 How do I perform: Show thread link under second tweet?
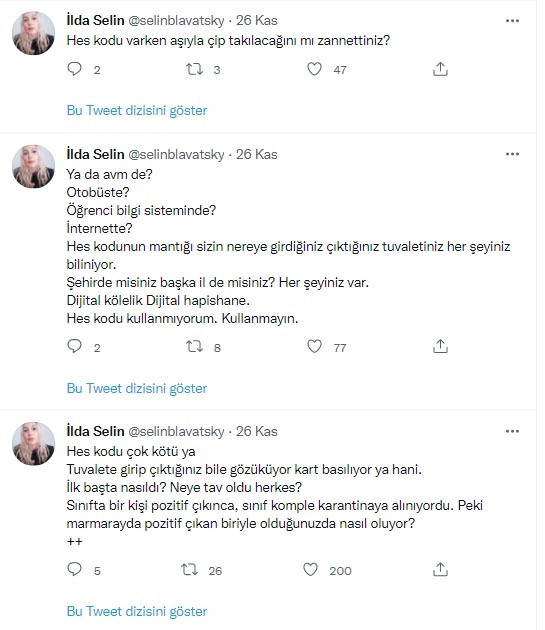pos(137,389)
